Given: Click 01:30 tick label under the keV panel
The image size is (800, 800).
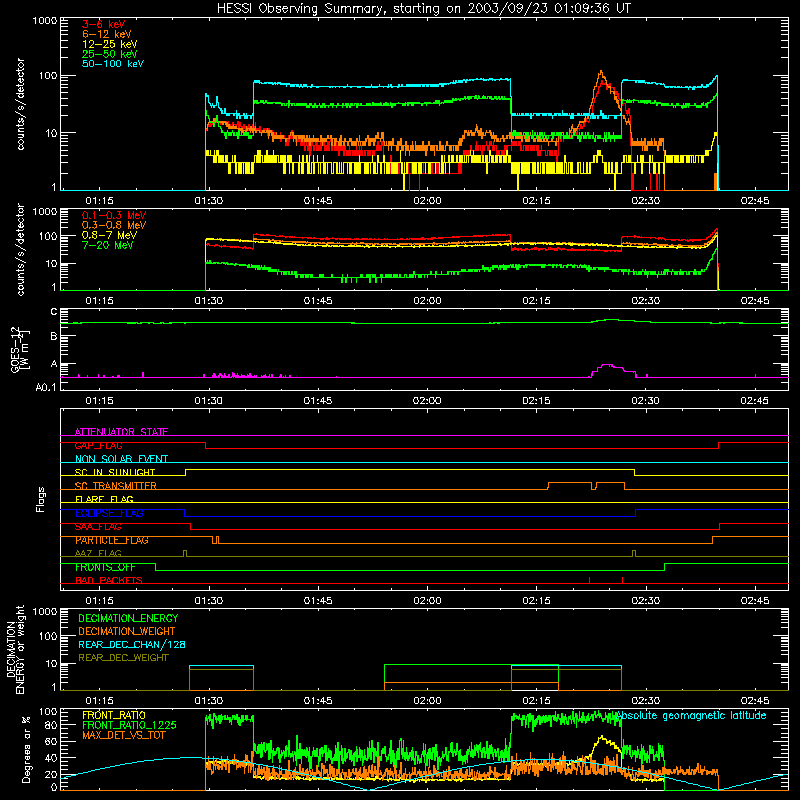Looking at the screenshot, I should point(209,201).
